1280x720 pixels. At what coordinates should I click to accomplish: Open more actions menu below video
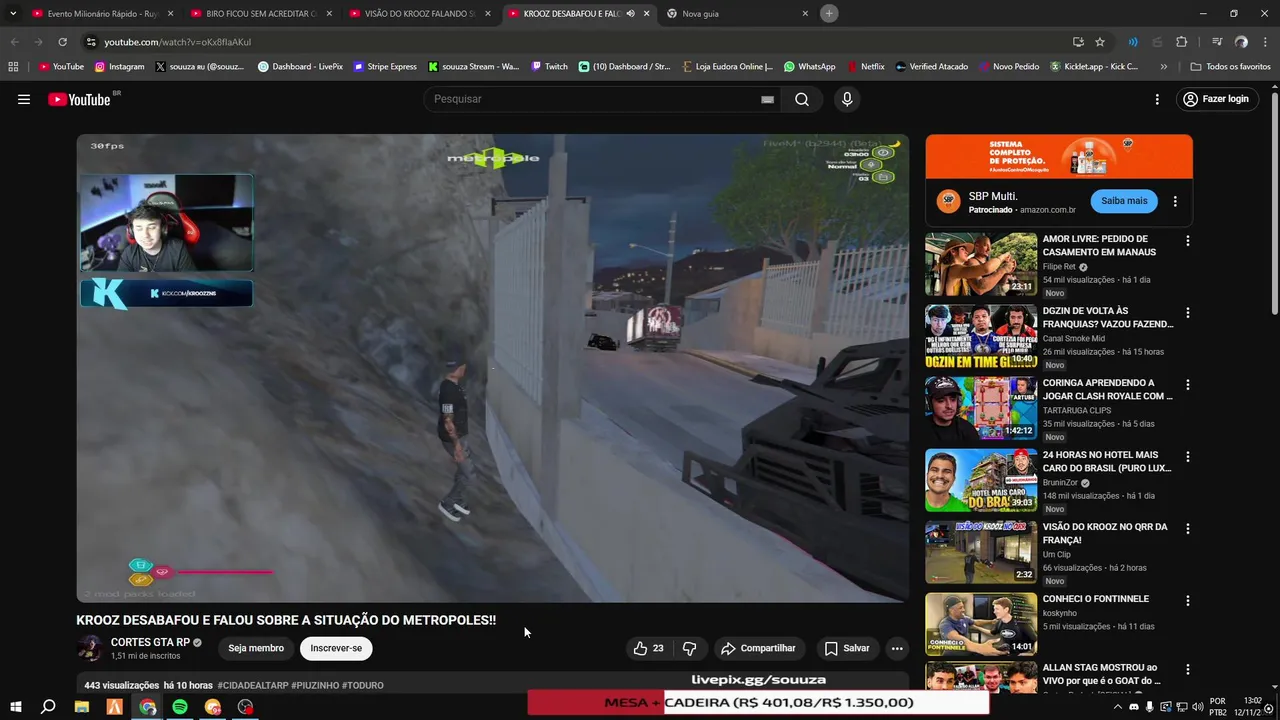coord(897,648)
